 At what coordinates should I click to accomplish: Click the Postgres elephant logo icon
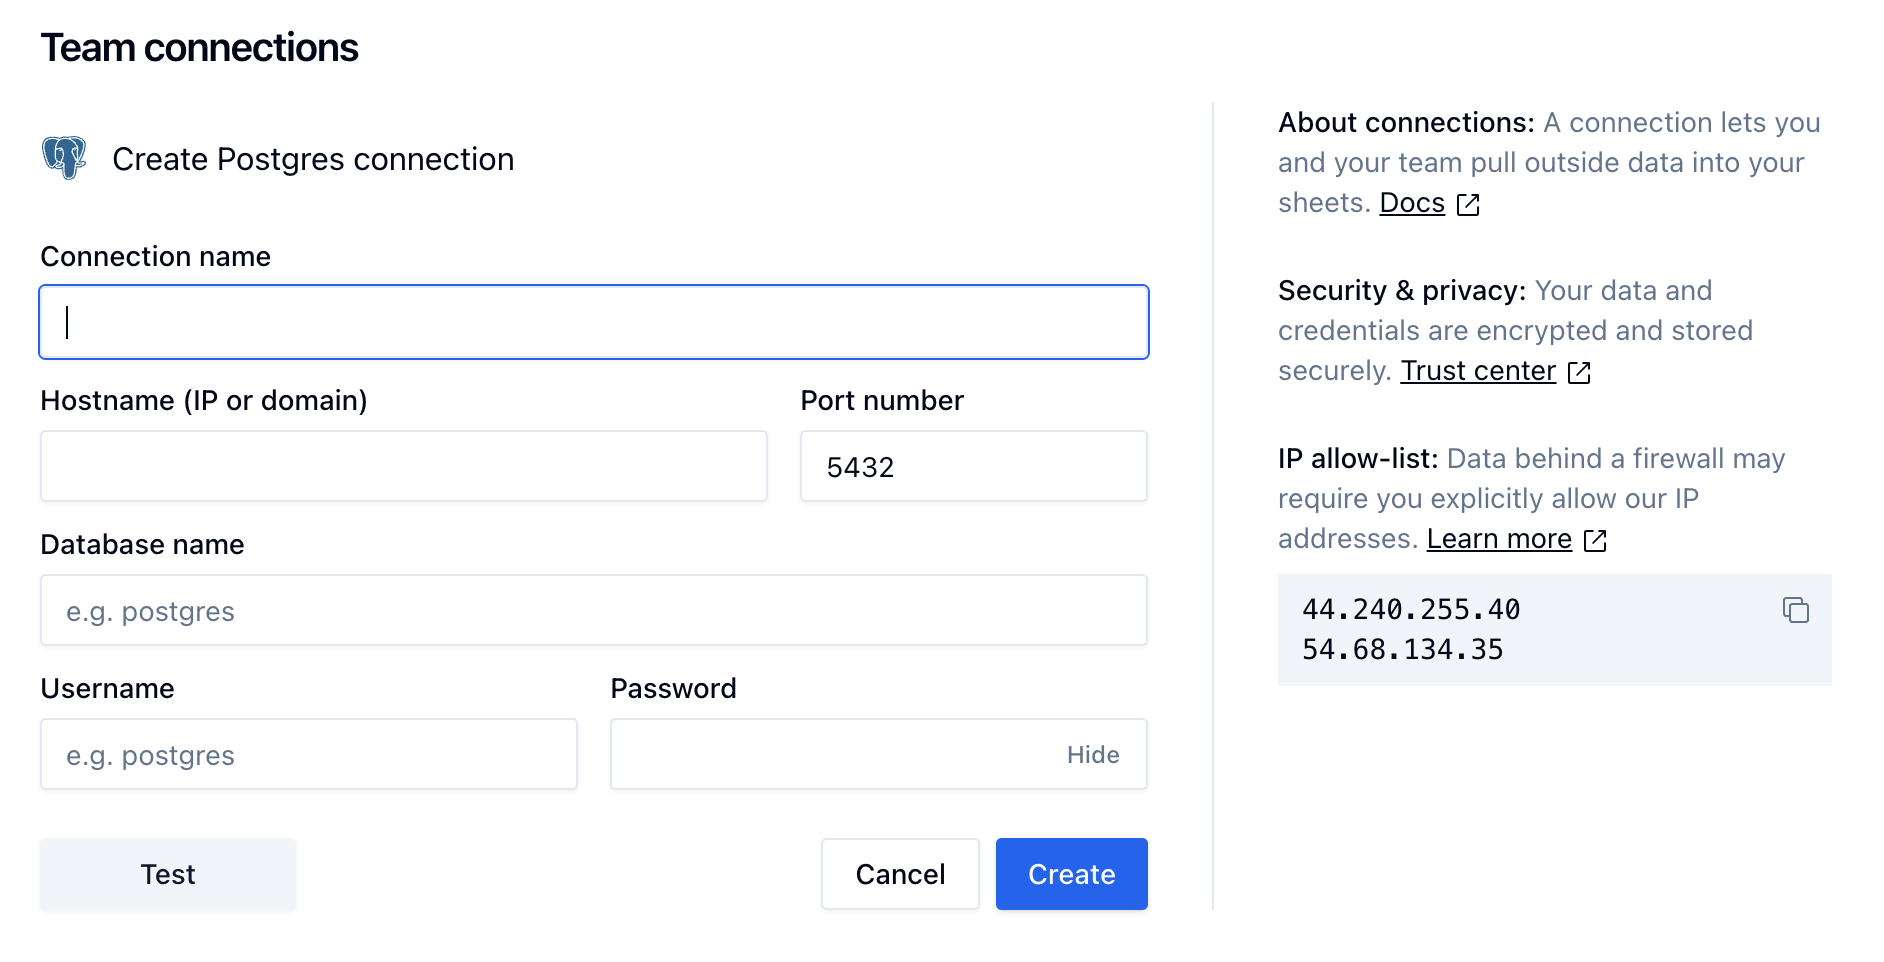[x=64, y=158]
